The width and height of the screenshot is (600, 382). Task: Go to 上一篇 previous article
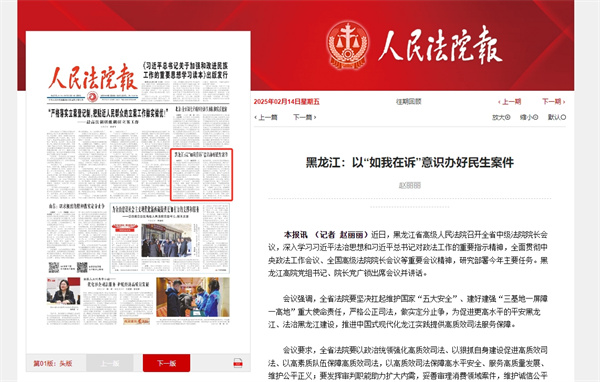click(266, 117)
